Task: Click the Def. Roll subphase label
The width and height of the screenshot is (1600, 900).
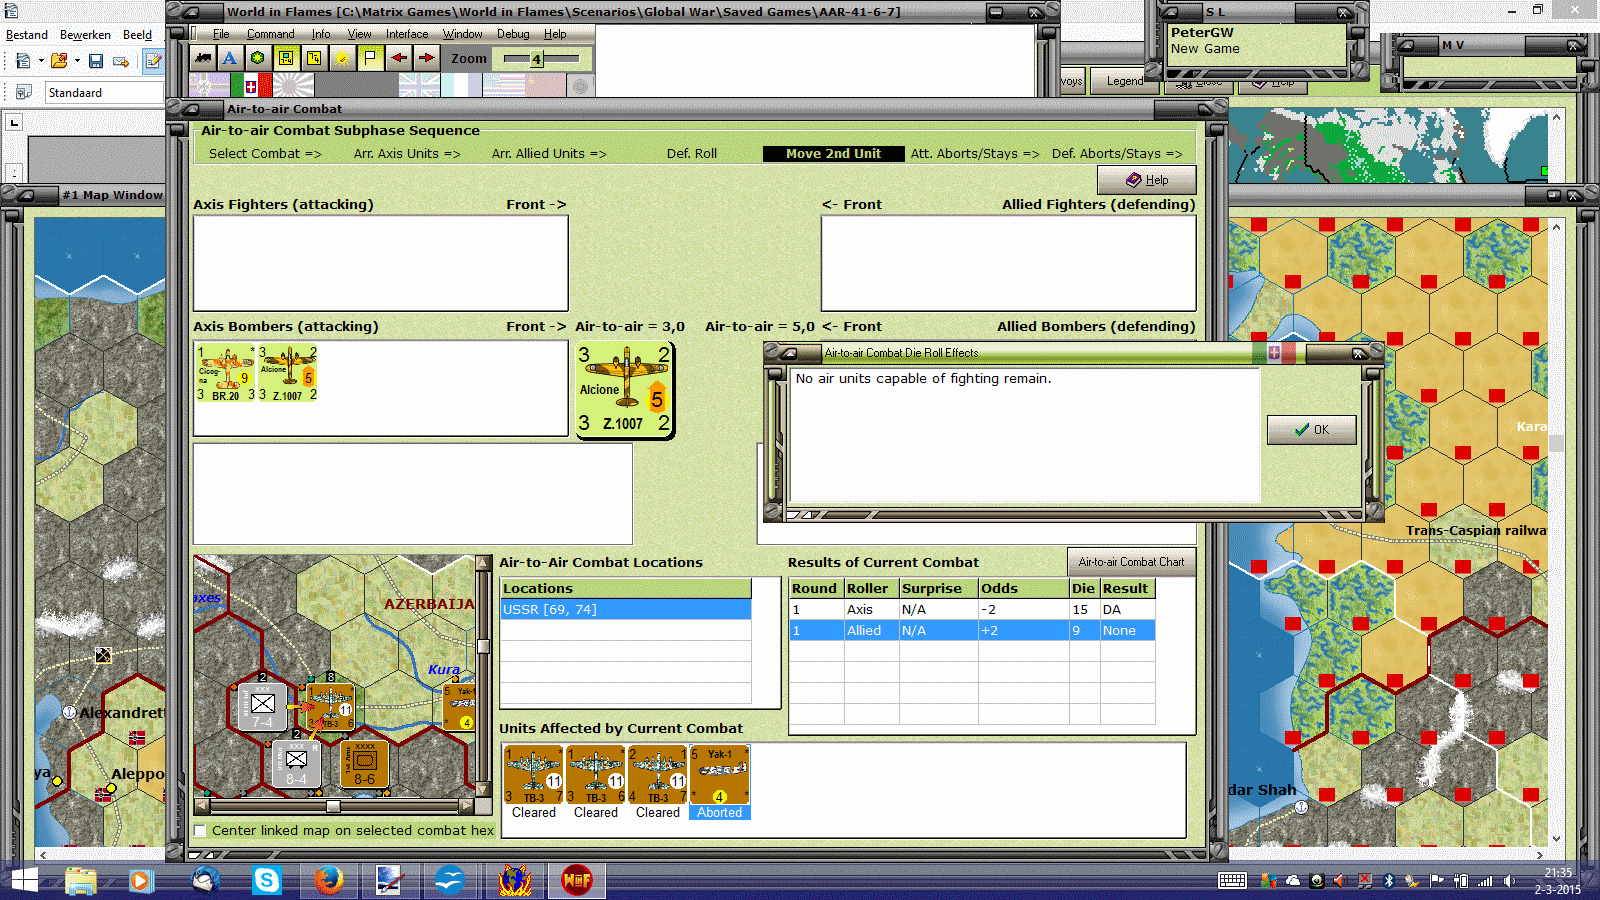Action: [692, 154]
